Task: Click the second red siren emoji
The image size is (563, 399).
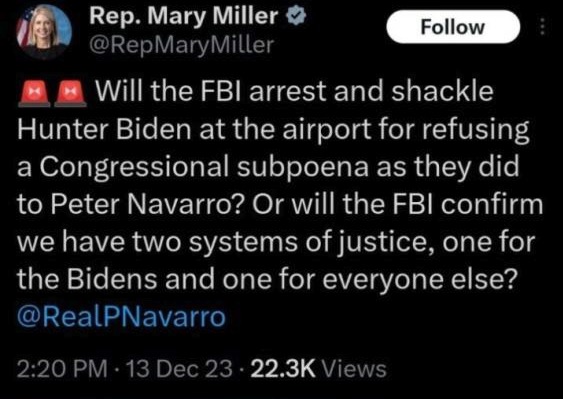Action: 70,93
